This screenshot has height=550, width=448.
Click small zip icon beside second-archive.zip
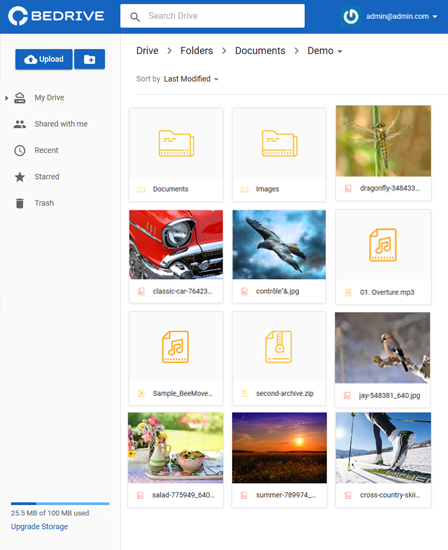(x=244, y=393)
